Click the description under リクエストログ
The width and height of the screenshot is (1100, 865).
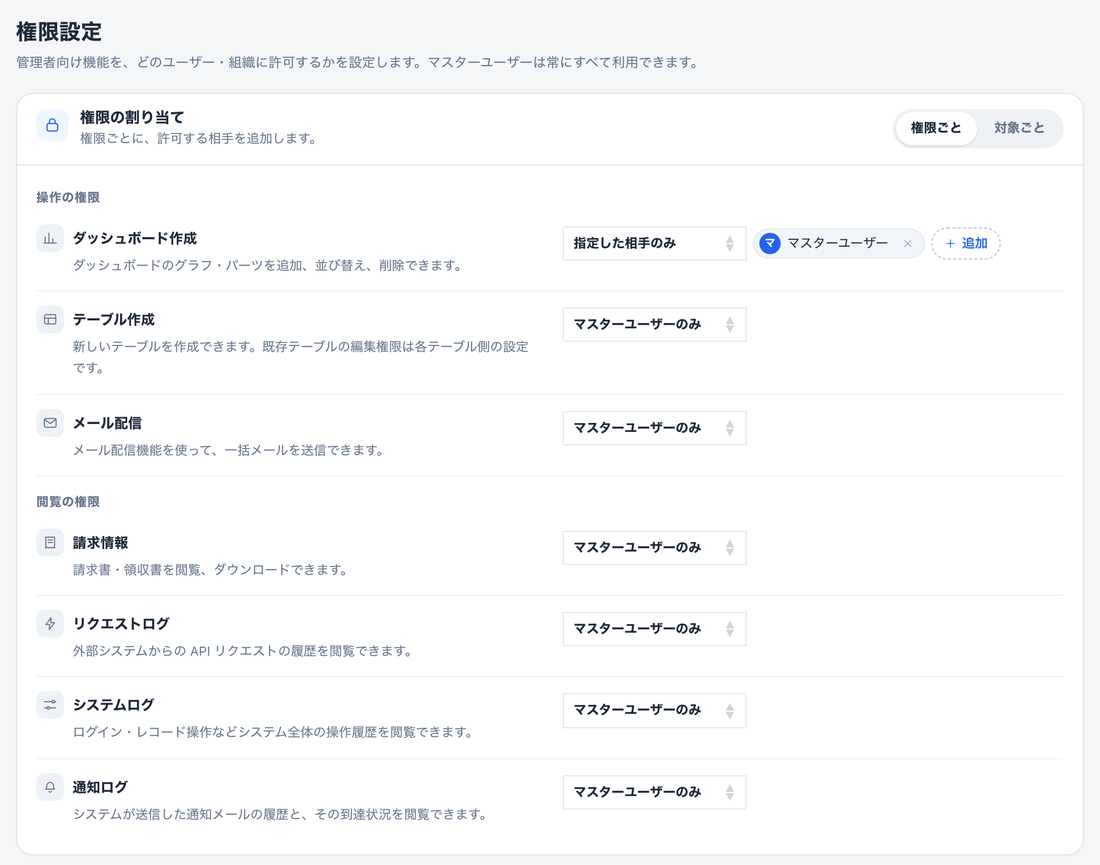coord(243,651)
